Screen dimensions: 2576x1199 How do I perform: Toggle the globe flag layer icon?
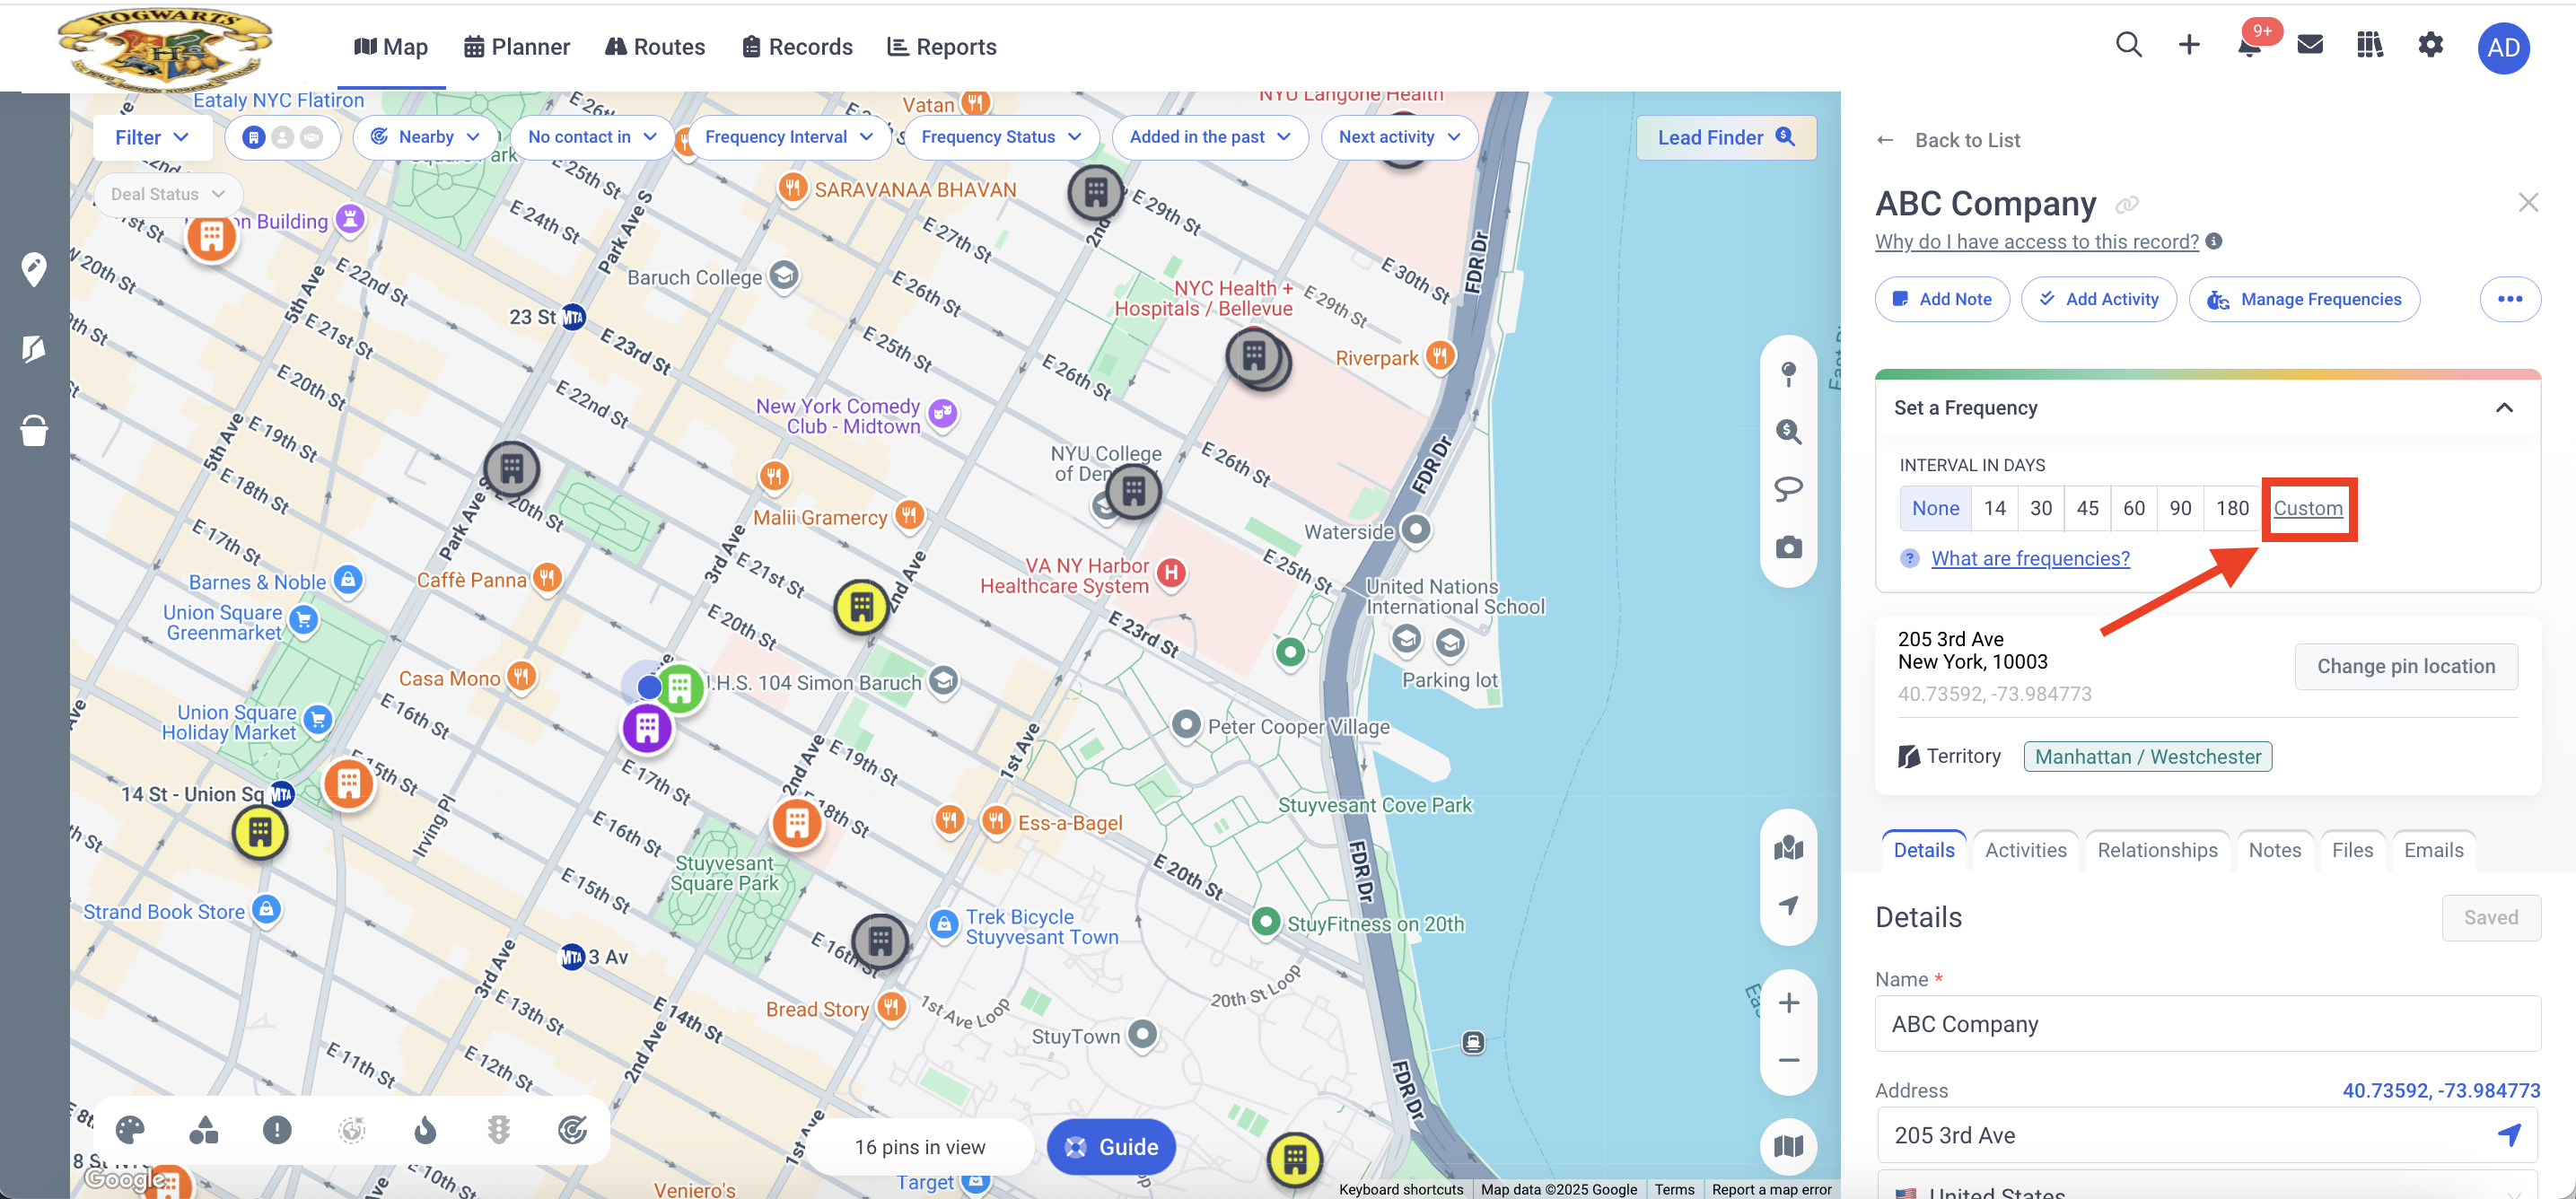click(351, 1130)
